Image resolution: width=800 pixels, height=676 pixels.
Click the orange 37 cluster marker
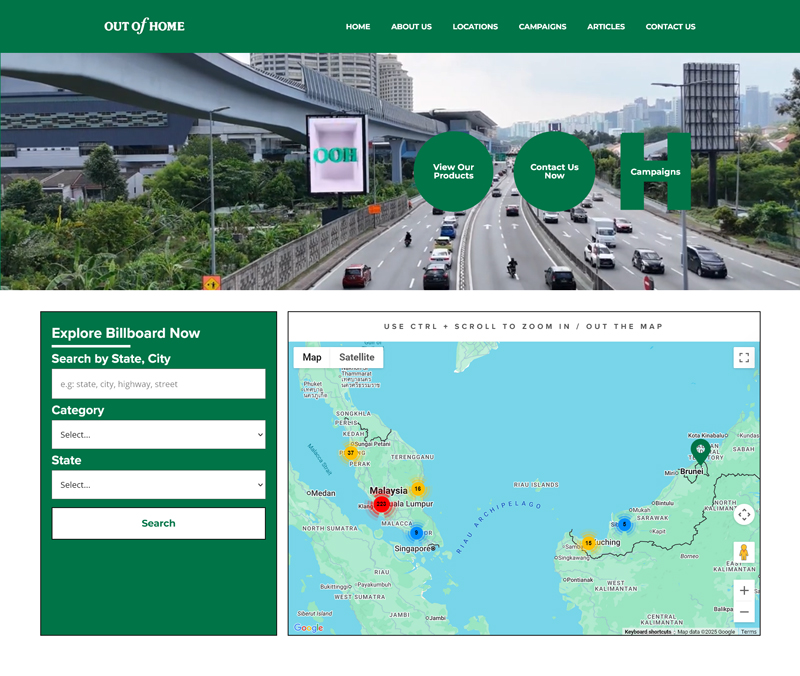click(351, 453)
